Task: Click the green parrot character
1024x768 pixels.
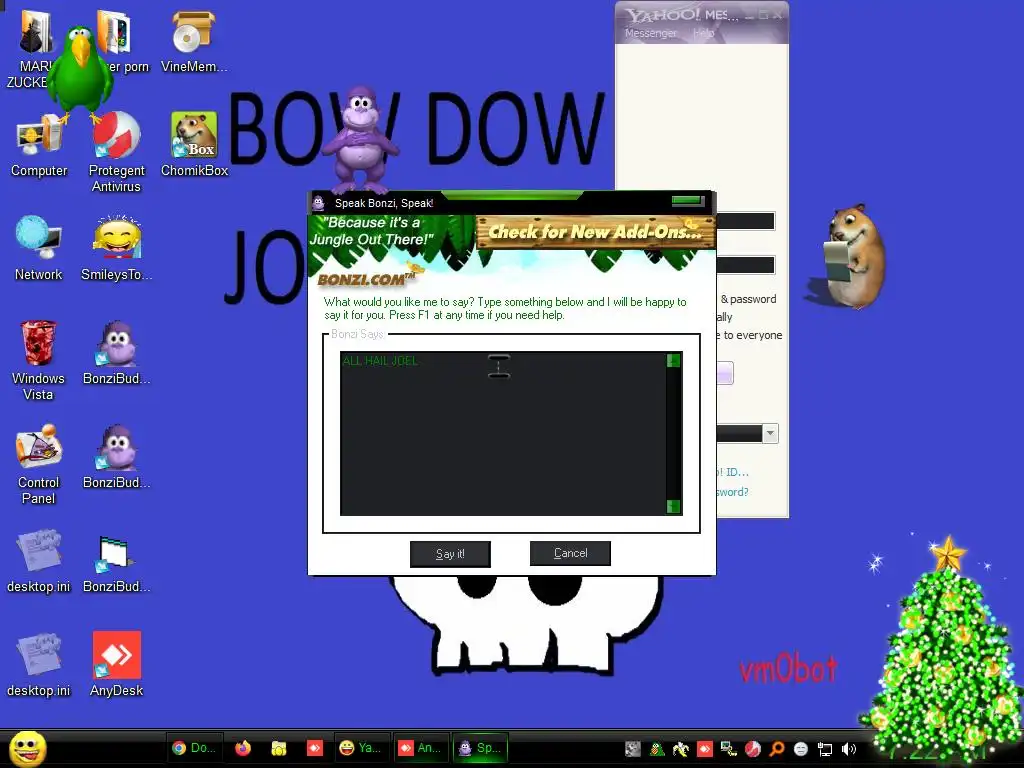Action: (x=80, y=73)
